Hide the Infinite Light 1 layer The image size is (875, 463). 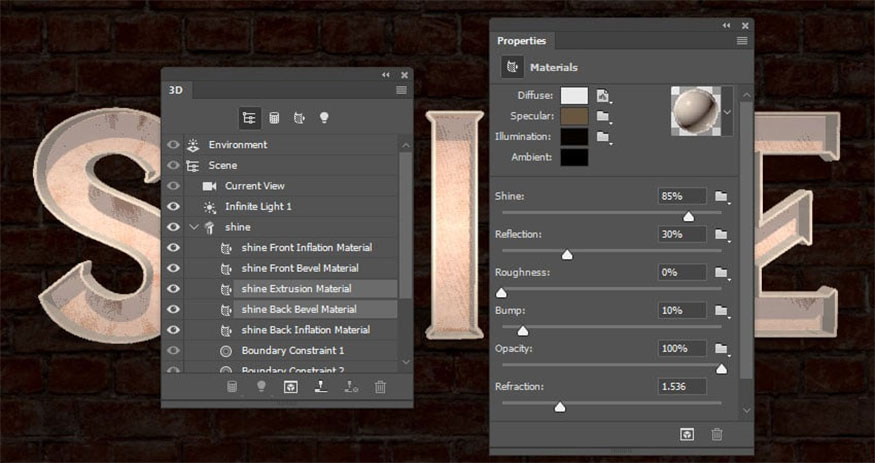pyautogui.click(x=173, y=206)
